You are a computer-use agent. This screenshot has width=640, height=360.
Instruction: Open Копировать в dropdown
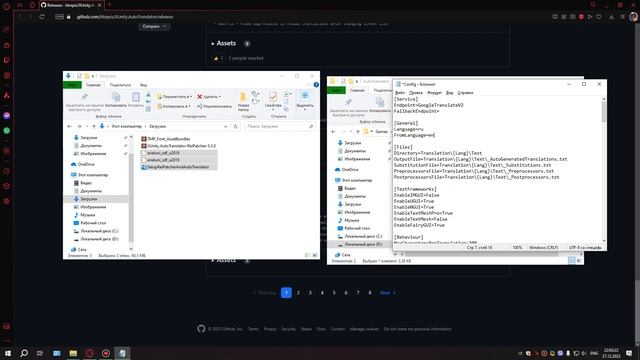(x=174, y=107)
